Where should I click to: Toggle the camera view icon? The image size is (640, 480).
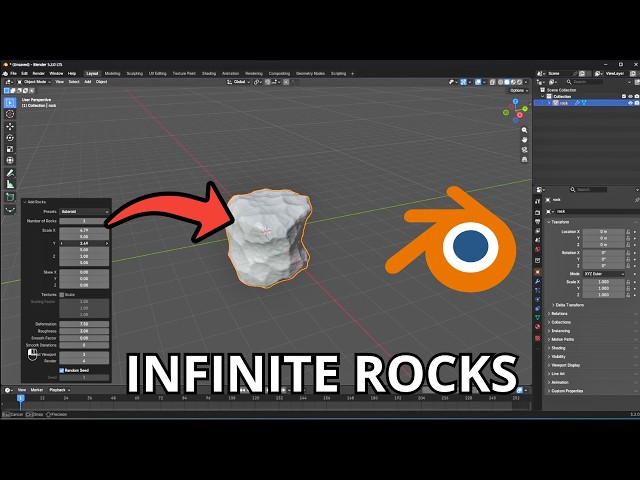point(524,150)
